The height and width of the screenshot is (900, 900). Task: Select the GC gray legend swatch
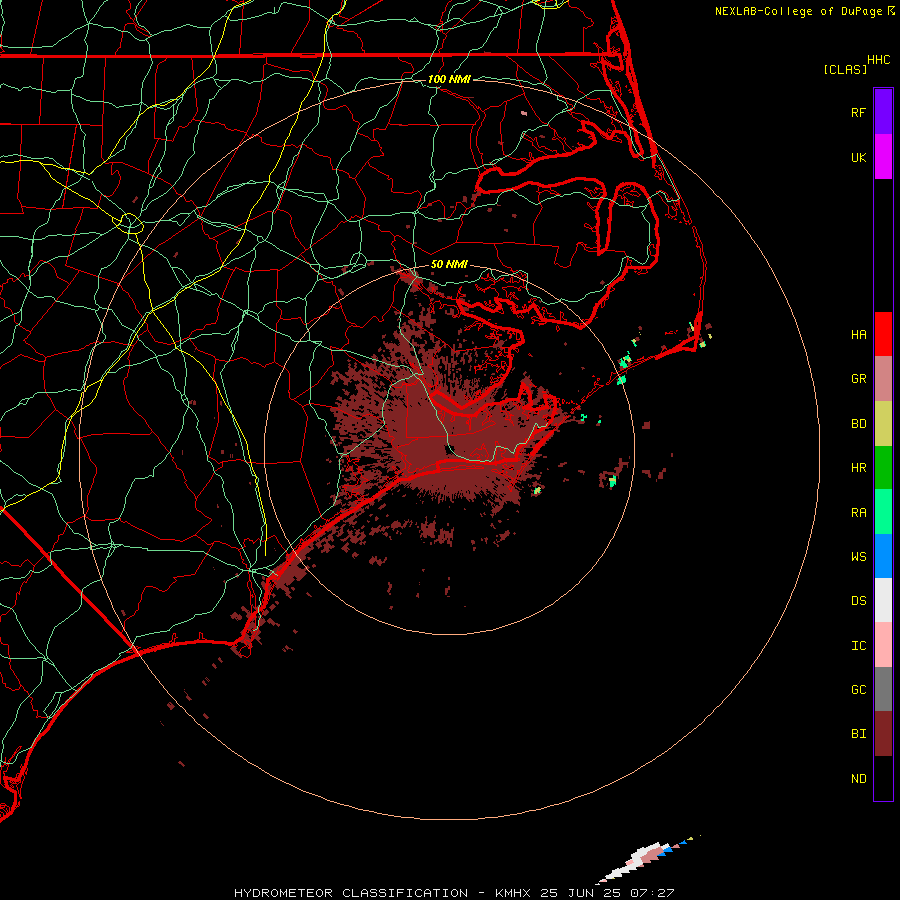883,689
